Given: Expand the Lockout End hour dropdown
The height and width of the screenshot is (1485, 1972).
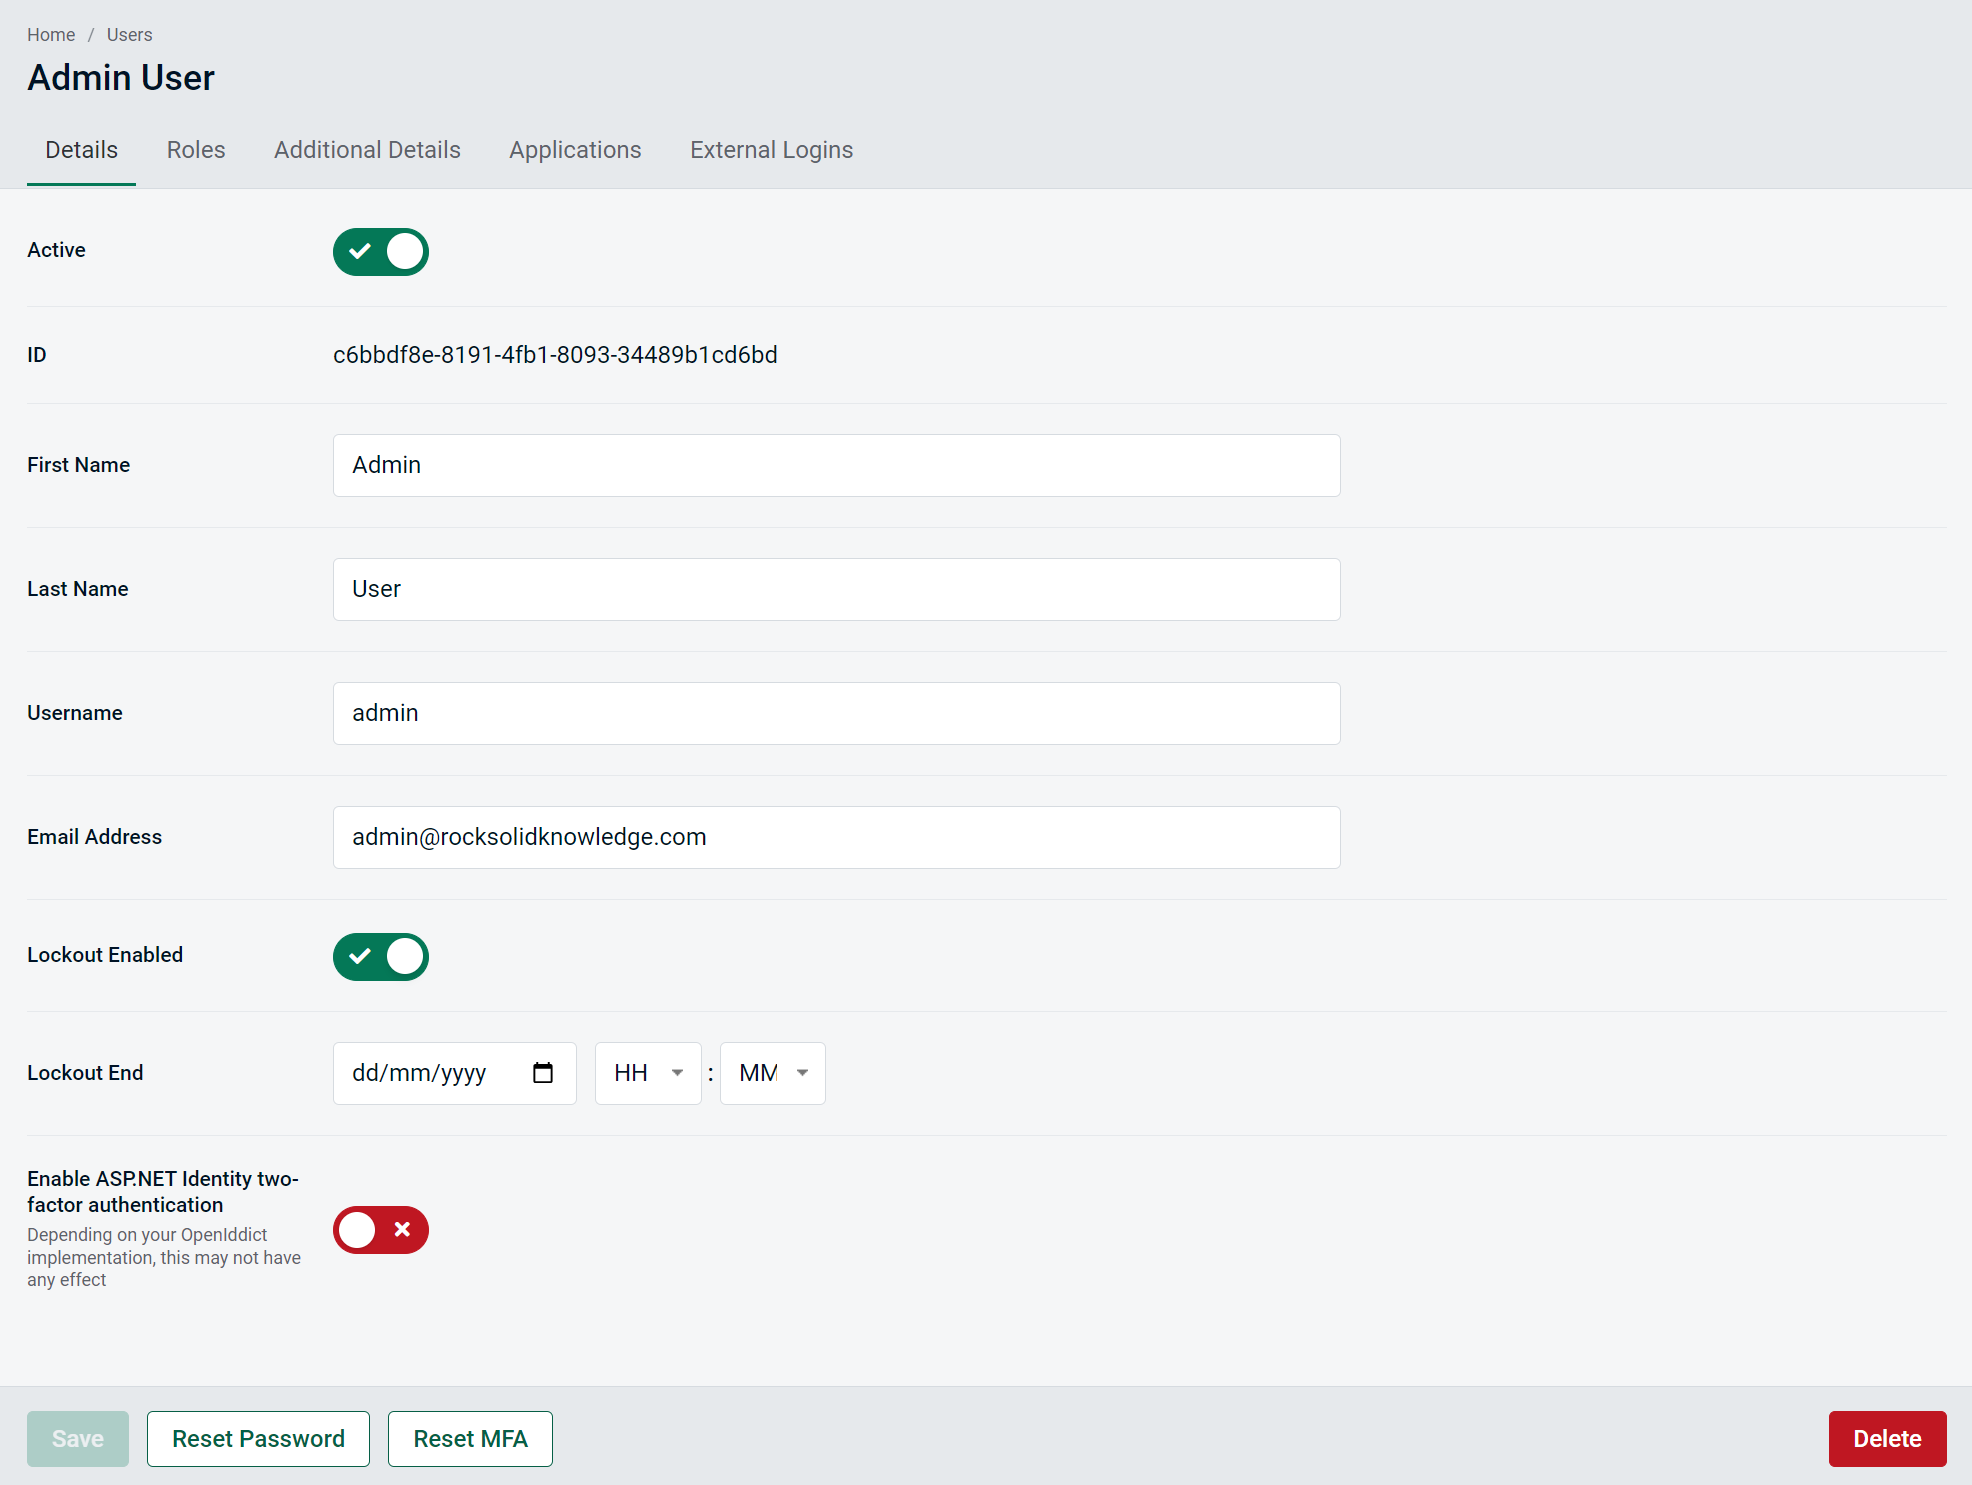Looking at the screenshot, I should point(646,1073).
